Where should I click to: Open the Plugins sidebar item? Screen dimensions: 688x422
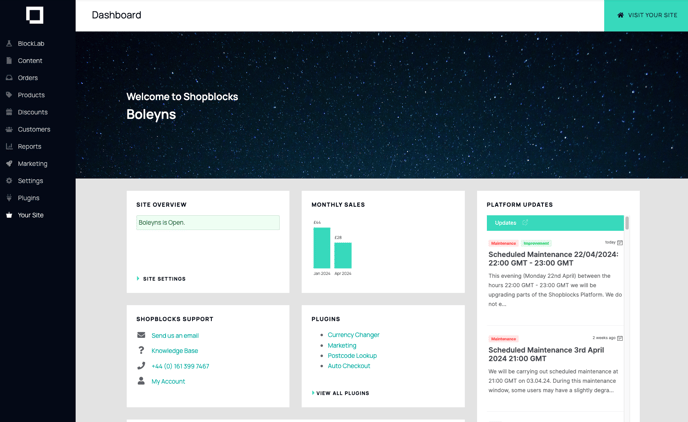click(29, 198)
